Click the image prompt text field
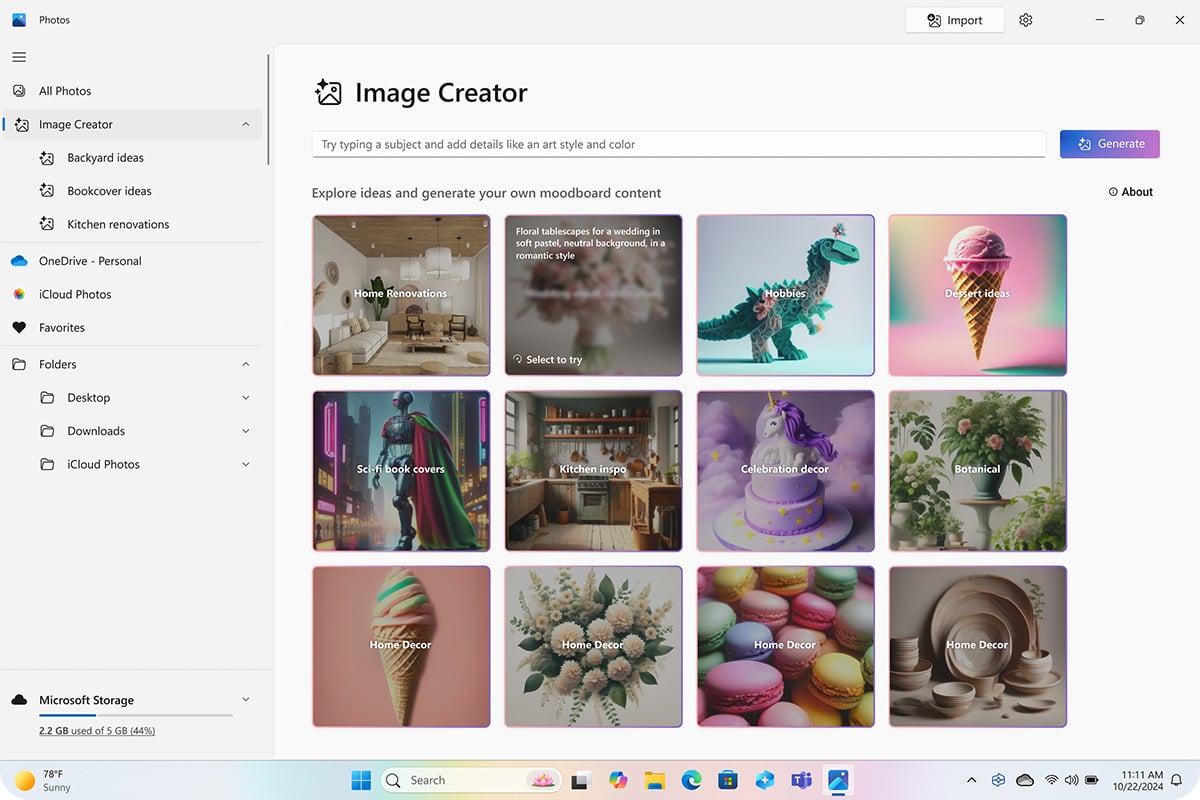Screen dimensions: 1200x800 tap(678, 144)
